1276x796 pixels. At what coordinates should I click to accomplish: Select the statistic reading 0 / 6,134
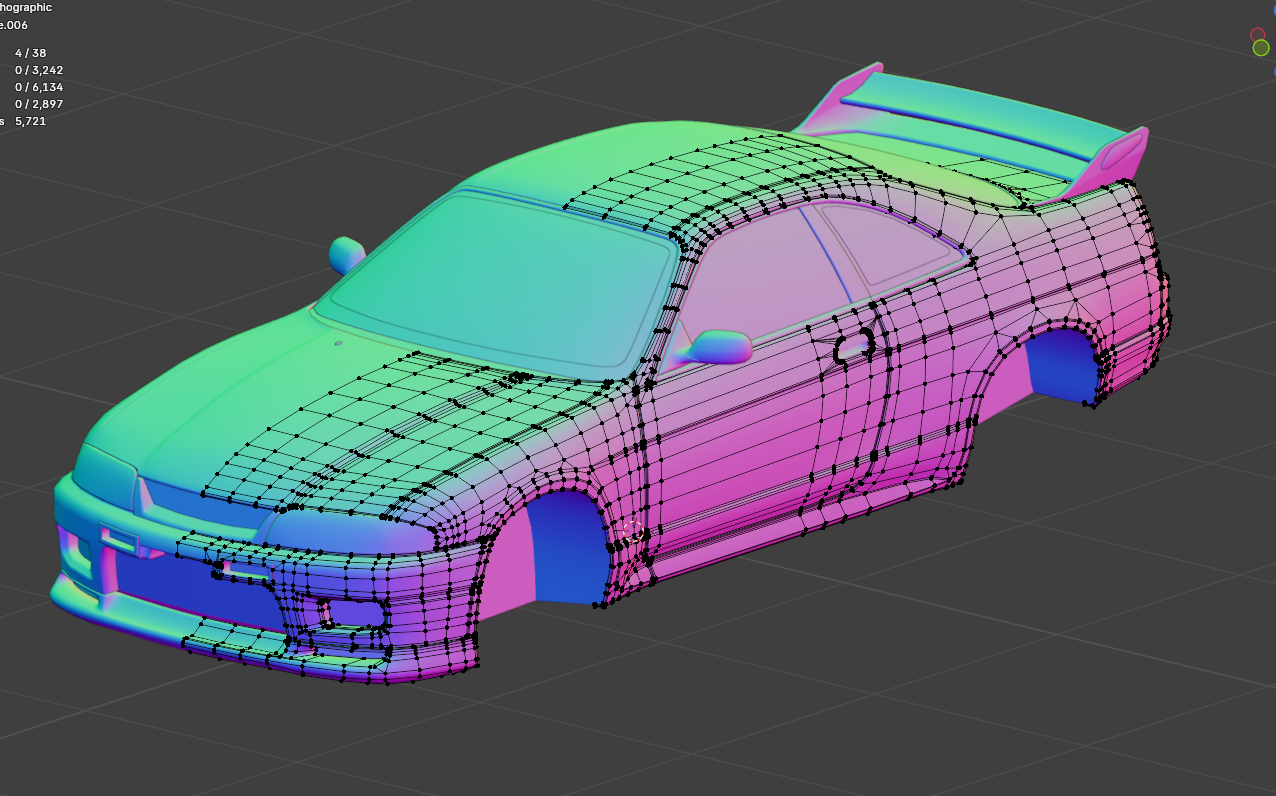39,87
